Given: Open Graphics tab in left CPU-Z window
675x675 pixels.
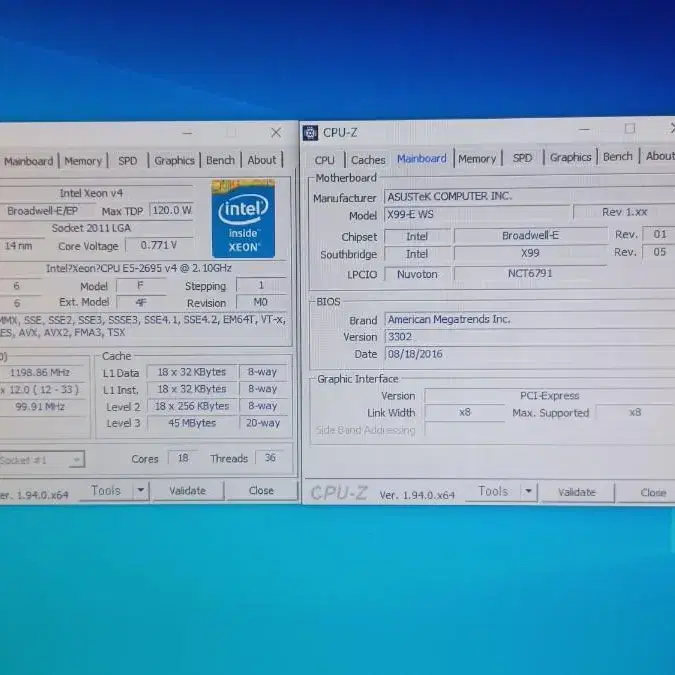Looking at the screenshot, I should pyautogui.click(x=174, y=160).
